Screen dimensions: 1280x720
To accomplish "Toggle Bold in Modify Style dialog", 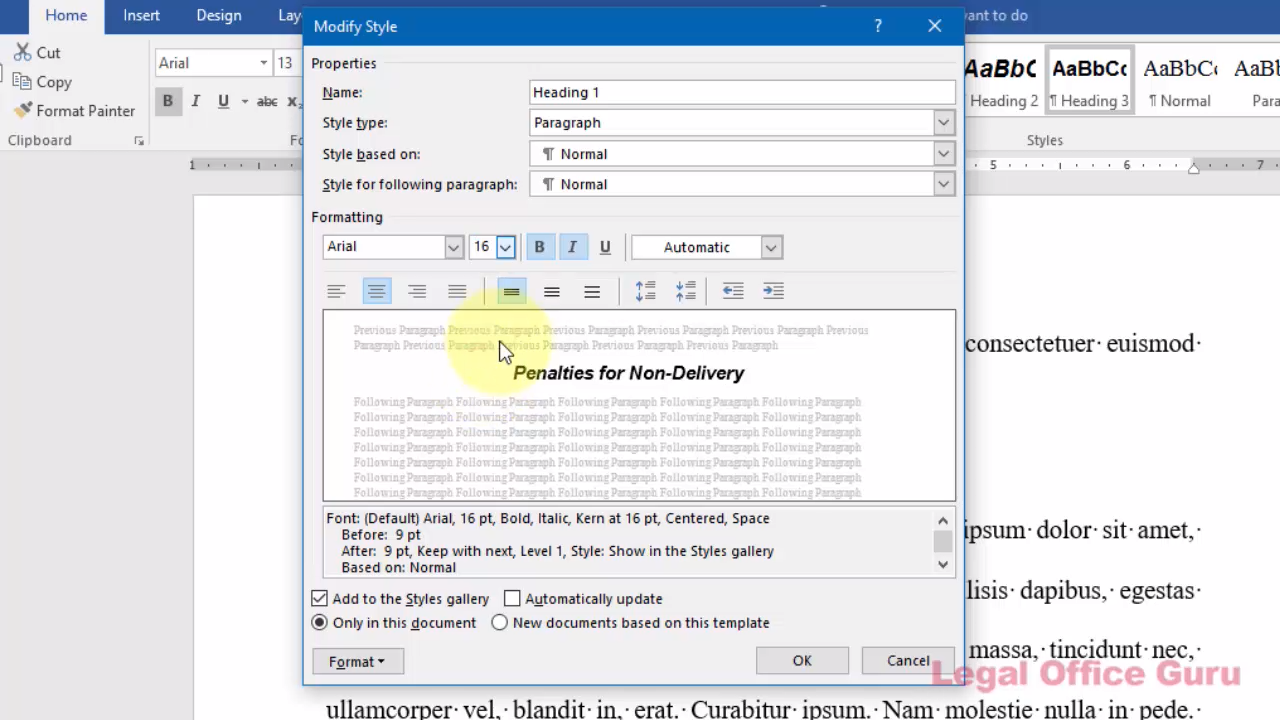I will [539, 247].
